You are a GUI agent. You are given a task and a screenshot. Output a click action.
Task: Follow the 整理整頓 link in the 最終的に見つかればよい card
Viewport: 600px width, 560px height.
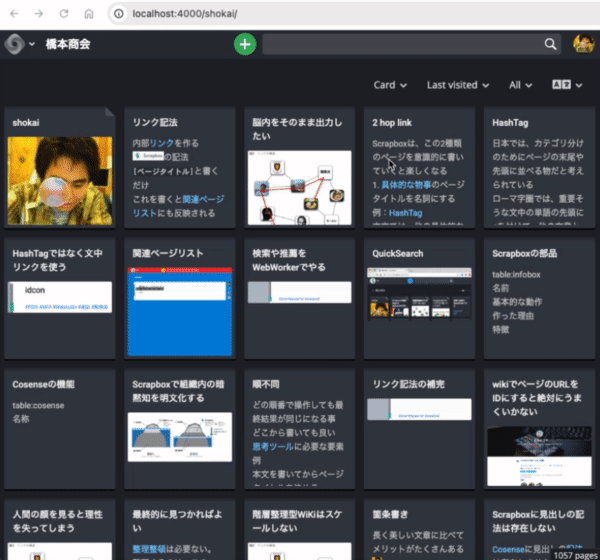coord(149,549)
